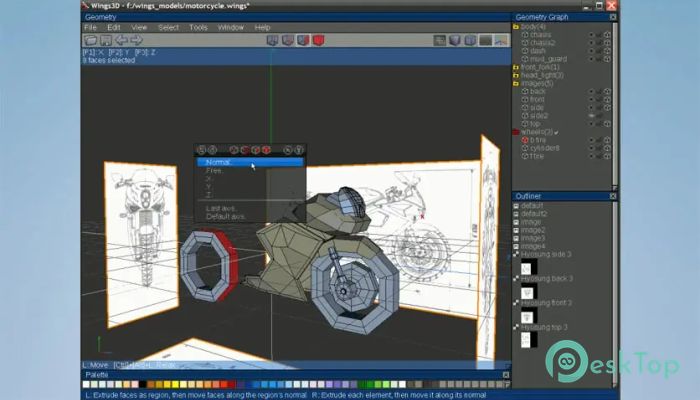Viewport: 700px width, 400px height.
Task: Toggle visibility eye of back image
Action: click(x=592, y=92)
